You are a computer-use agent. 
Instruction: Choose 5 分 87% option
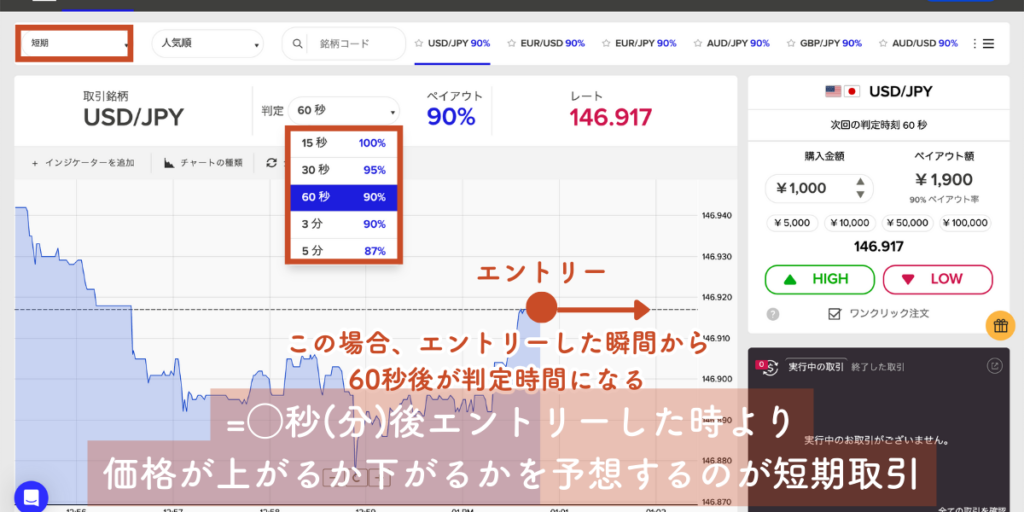point(344,251)
